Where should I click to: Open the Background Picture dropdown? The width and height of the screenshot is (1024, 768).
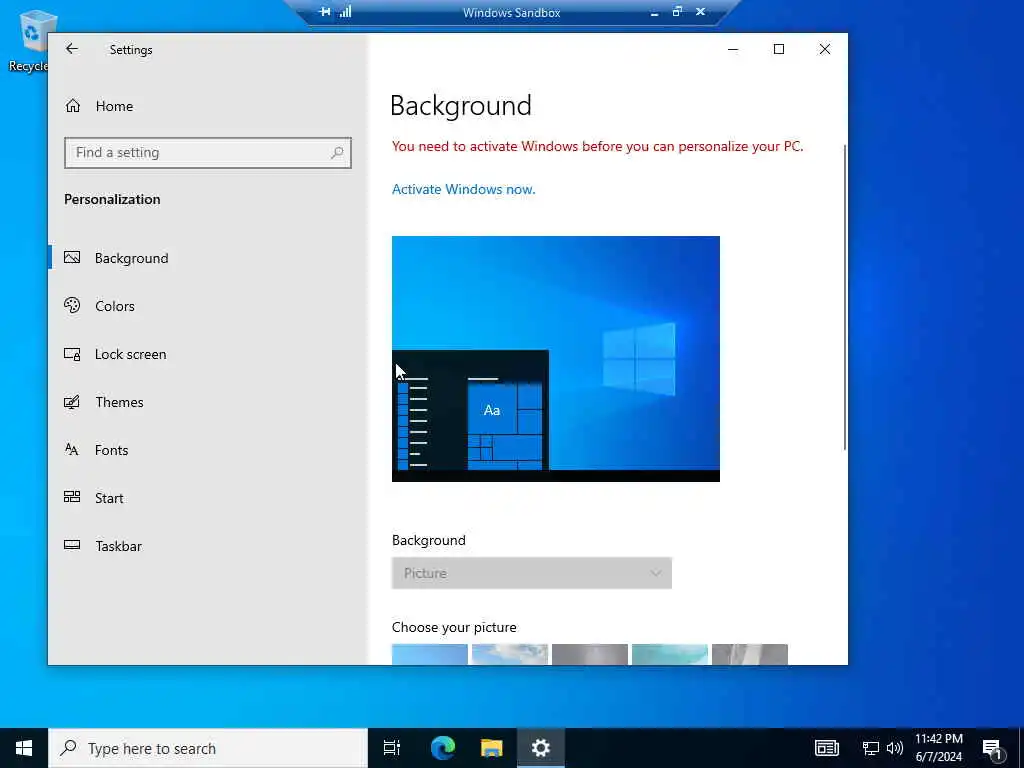(532, 573)
